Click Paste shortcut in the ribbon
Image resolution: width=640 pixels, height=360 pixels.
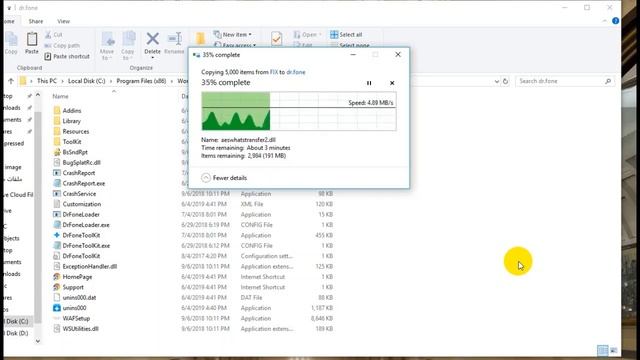67,56
